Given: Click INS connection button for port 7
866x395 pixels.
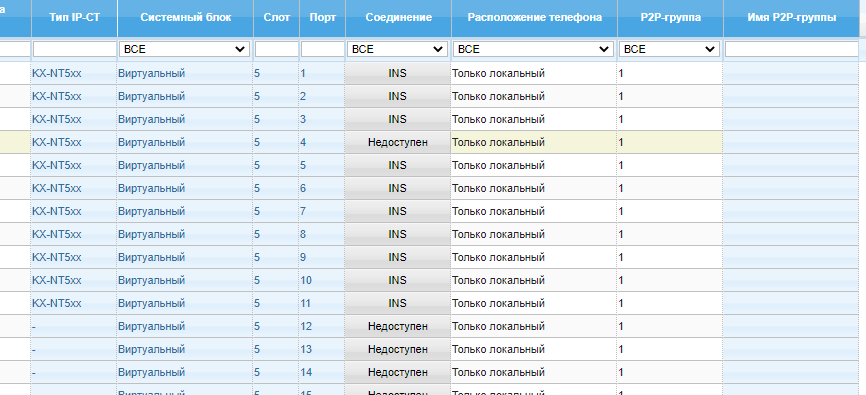Looking at the screenshot, I should (398, 212).
